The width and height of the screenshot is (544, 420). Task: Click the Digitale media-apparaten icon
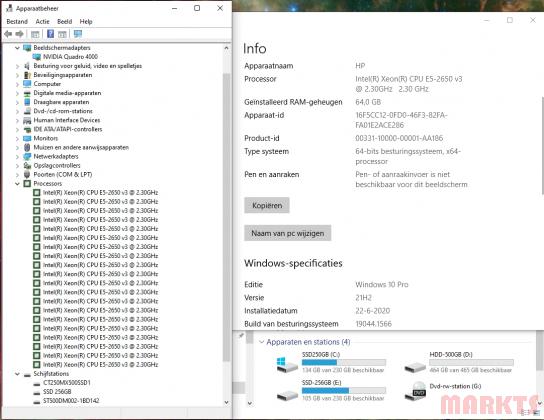[x=27, y=93]
